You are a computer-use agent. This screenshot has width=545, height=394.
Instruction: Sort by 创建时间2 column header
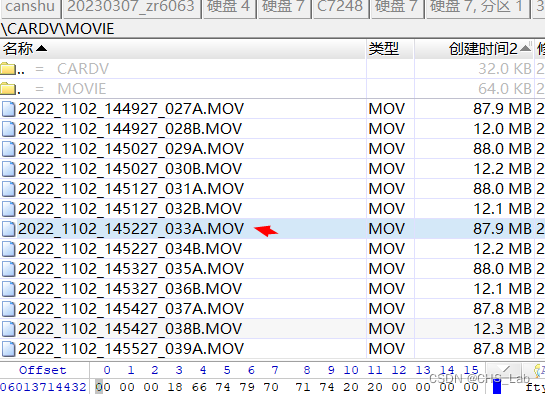coord(474,49)
